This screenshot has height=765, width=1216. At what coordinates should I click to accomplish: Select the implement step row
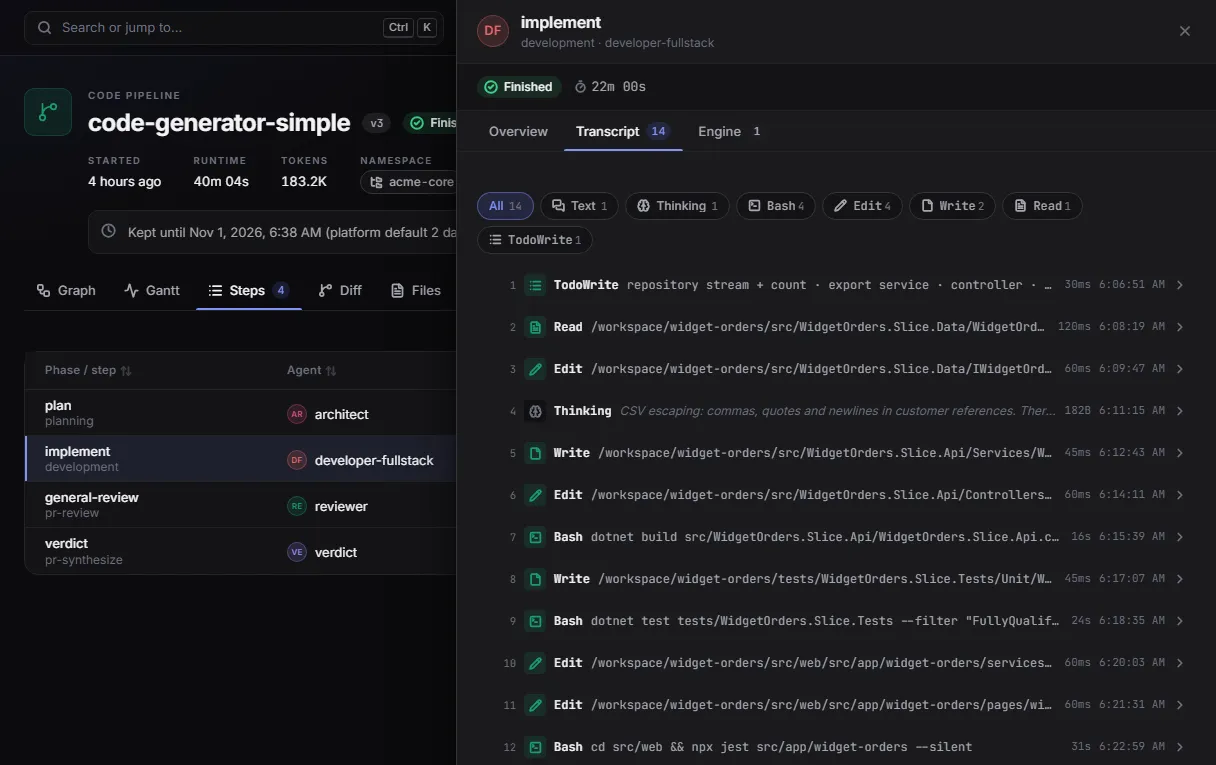point(240,460)
